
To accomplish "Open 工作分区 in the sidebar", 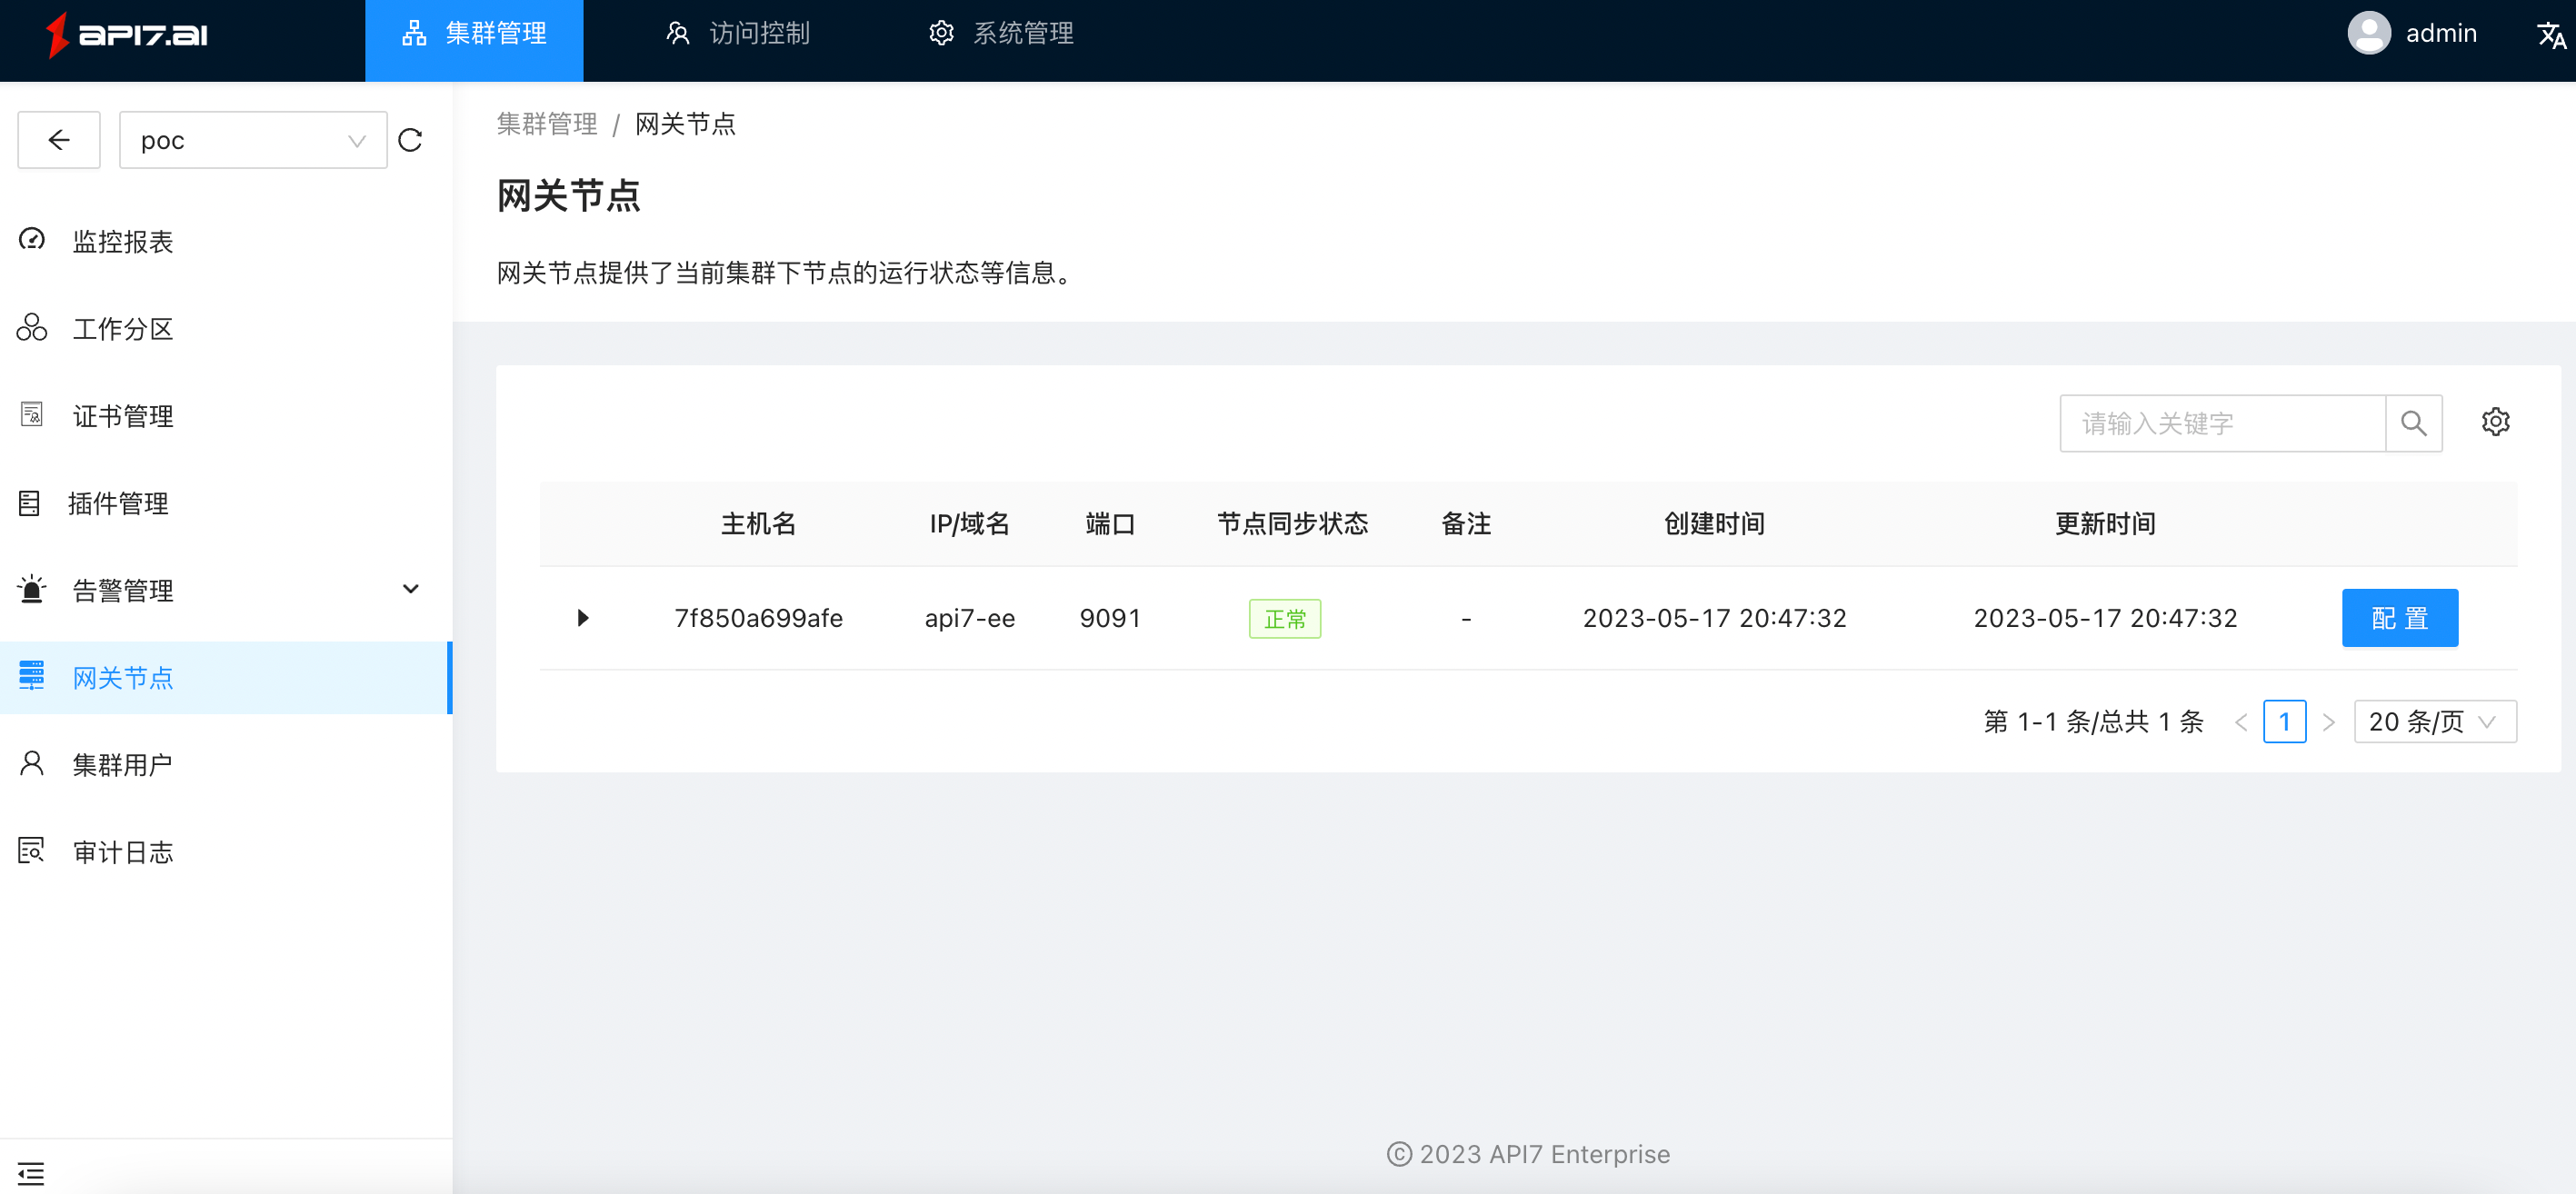I will pos(225,328).
